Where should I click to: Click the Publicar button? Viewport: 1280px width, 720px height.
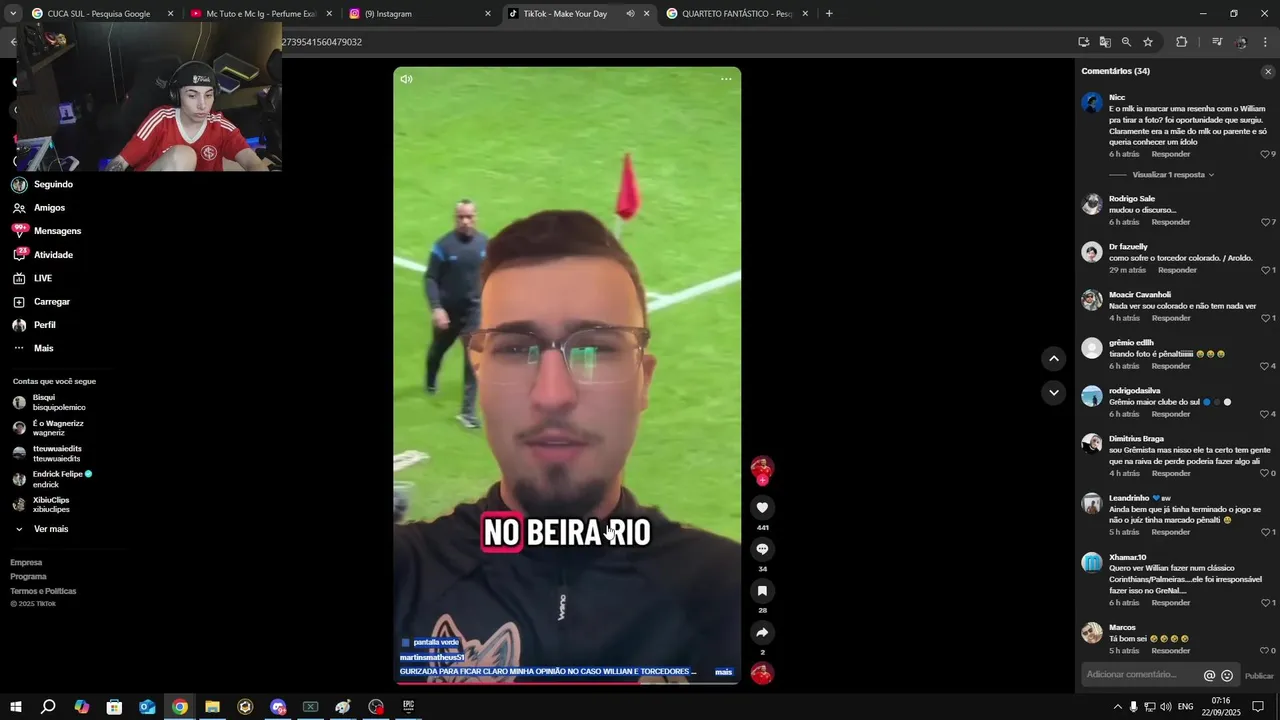pyautogui.click(x=1259, y=676)
